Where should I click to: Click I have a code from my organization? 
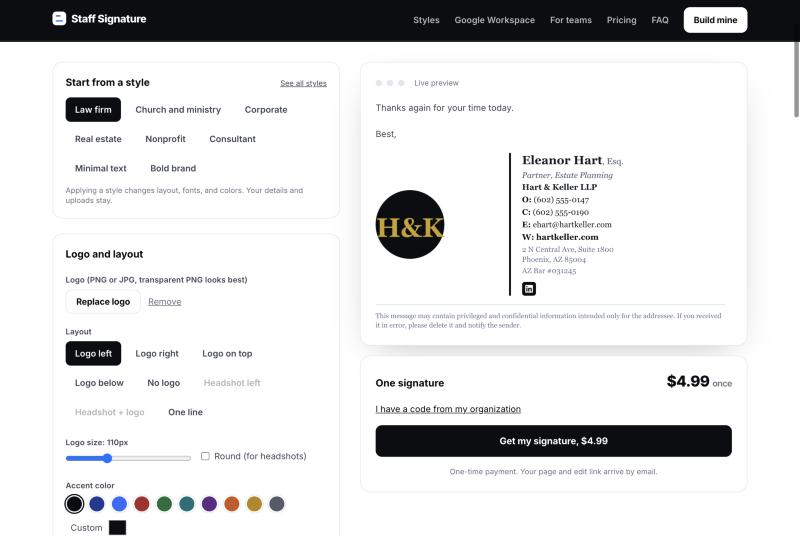pos(448,409)
